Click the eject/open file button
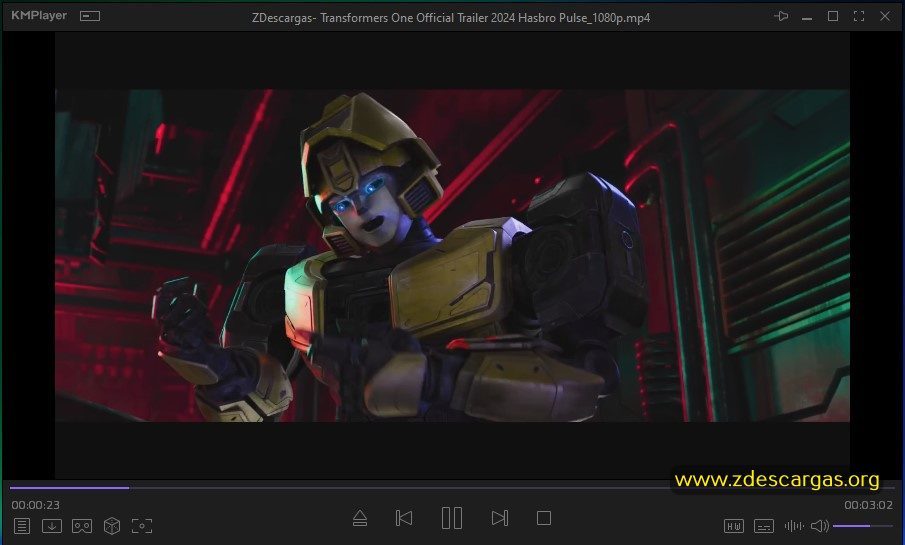 click(x=360, y=518)
